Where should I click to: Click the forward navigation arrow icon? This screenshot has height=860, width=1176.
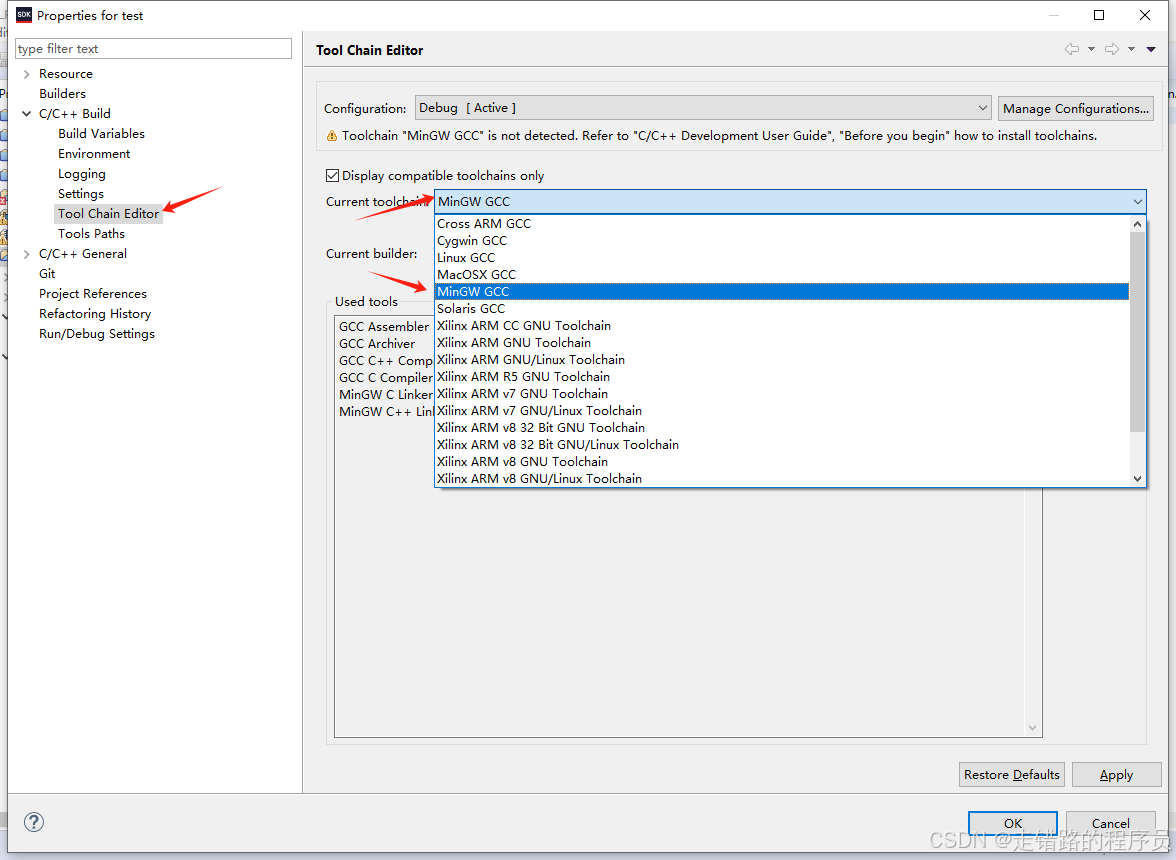(x=1112, y=49)
